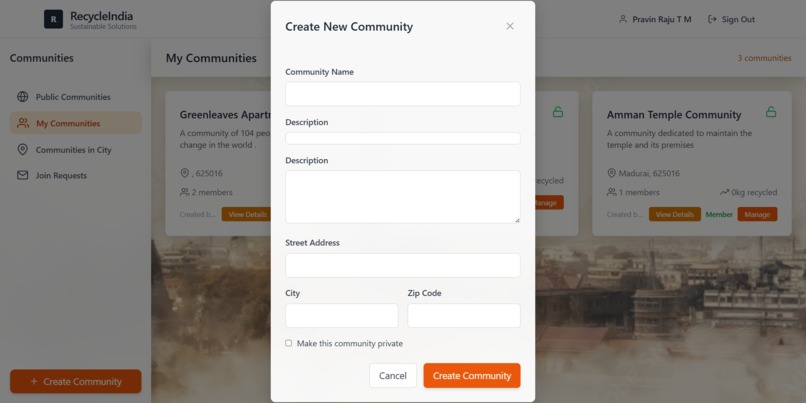Image resolution: width=806 pixels, height=403 pixels.
Task: Click the Zip Code input field
Action: 464,316
